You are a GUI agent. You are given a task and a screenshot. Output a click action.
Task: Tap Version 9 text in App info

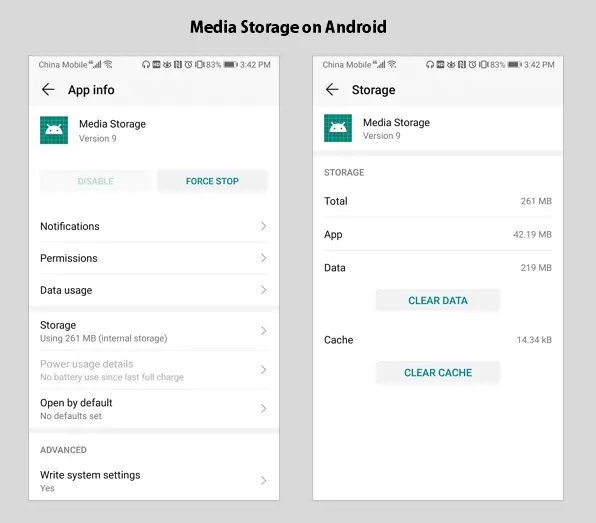tap(98, 138)
